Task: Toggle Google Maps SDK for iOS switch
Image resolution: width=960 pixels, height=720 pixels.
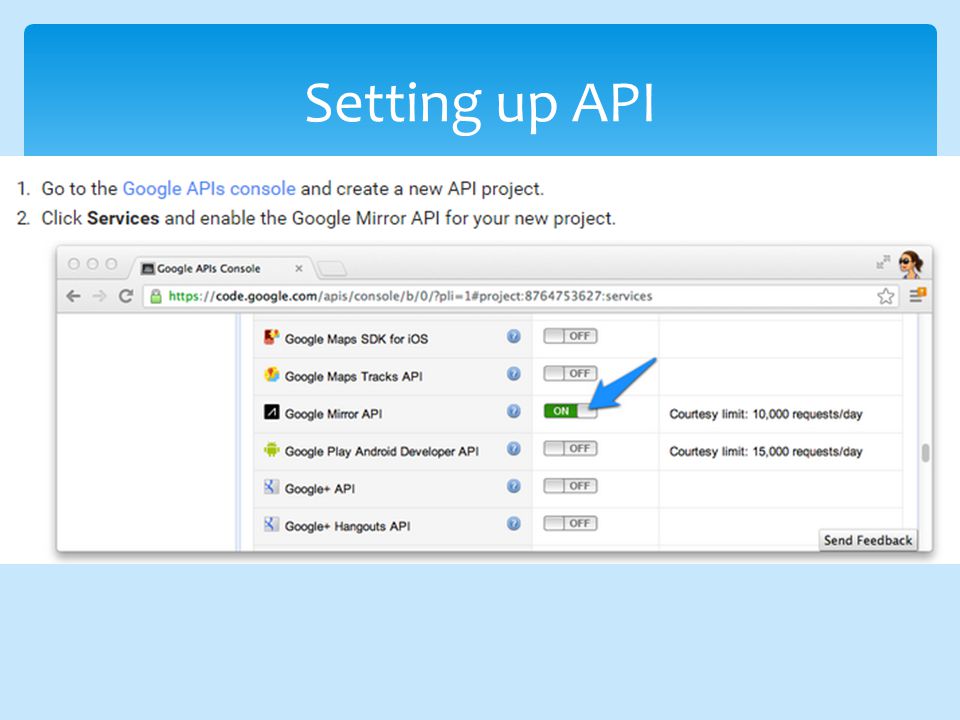Action: [x=571, y=336]
